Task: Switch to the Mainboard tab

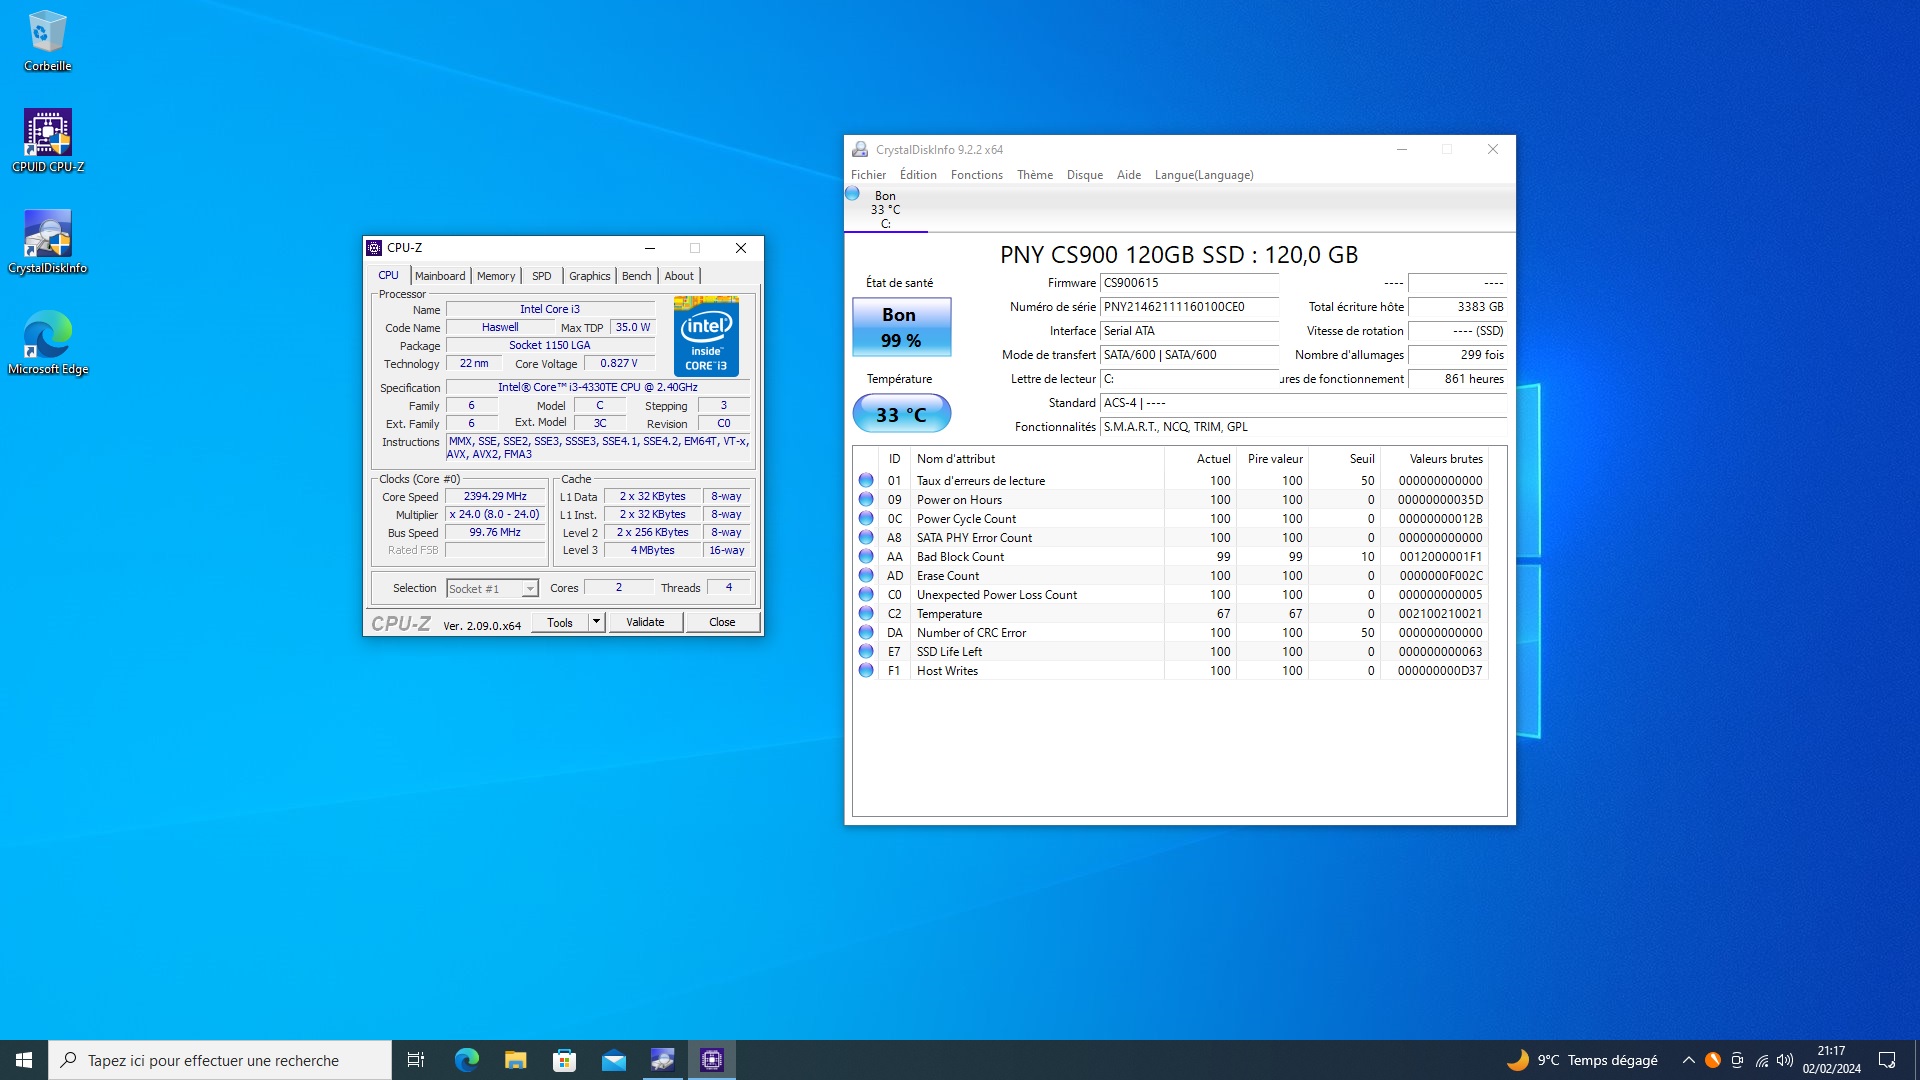Action: 440,276
